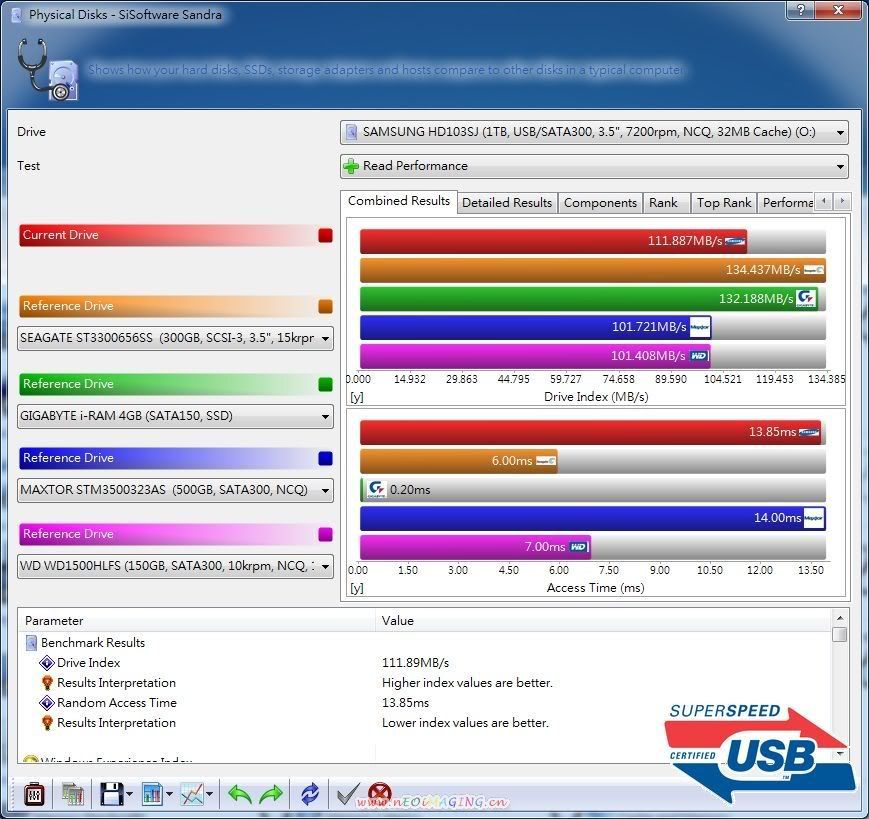Click the Parameter column header
This screenshot has height=819, width=869.
click(197, 621)
